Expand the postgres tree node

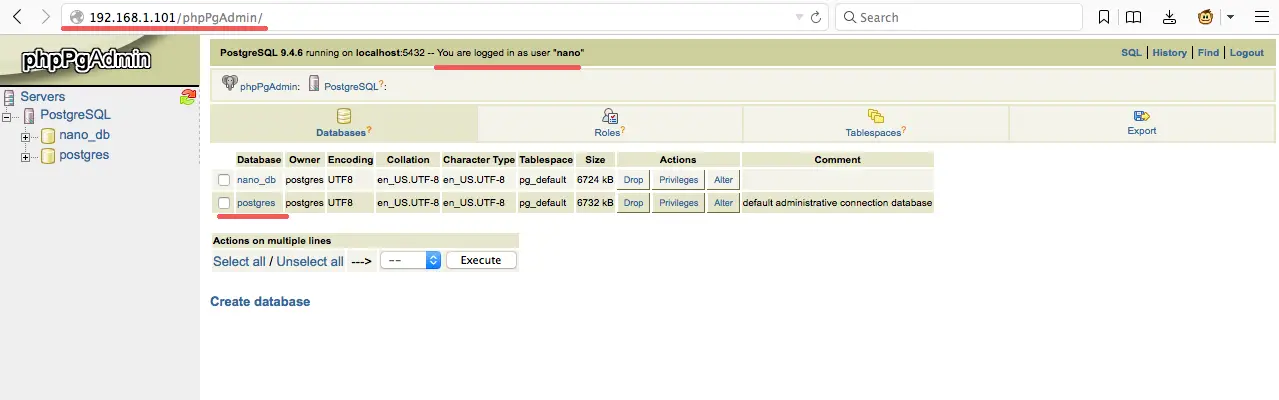pos(26,155)
